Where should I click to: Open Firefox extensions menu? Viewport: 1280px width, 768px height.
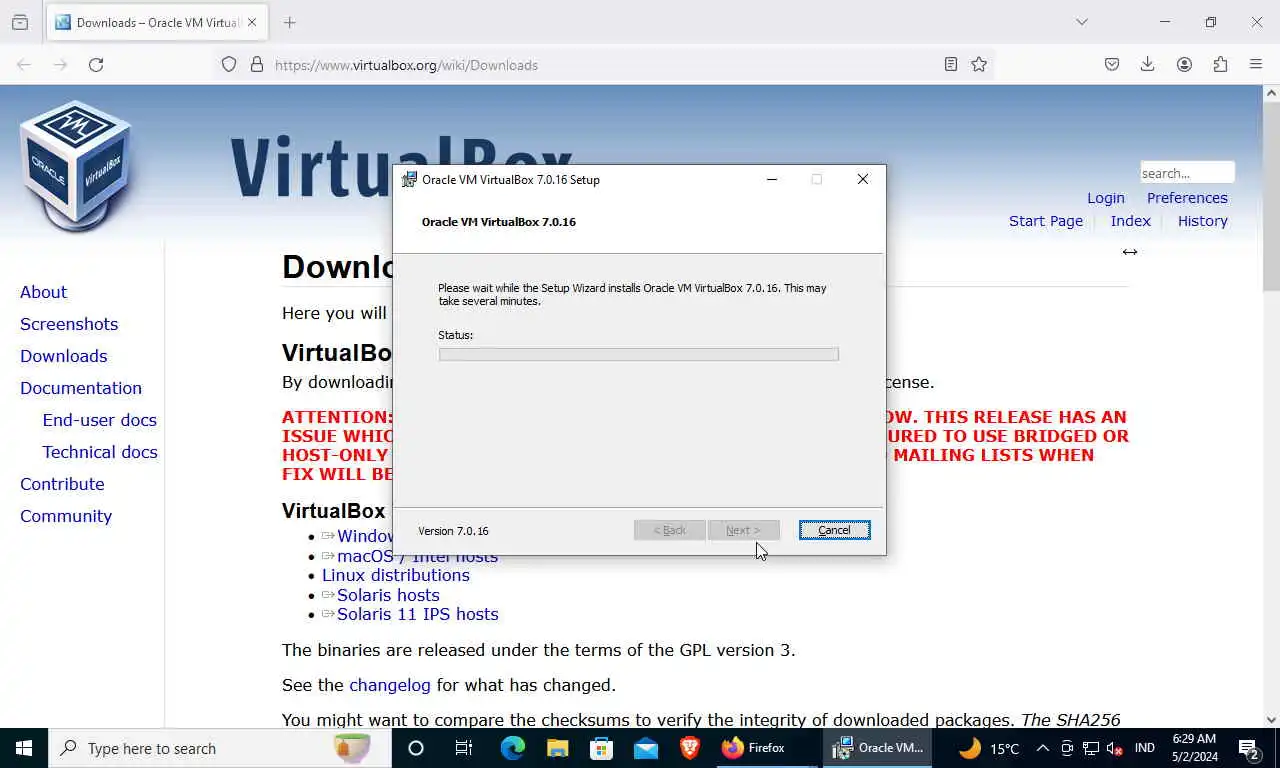(1220, 65)
